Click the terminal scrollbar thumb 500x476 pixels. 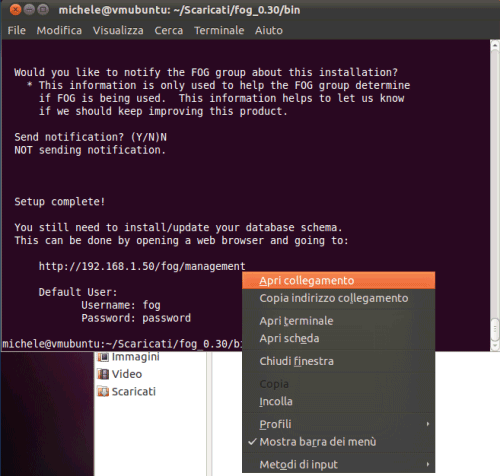495,330
